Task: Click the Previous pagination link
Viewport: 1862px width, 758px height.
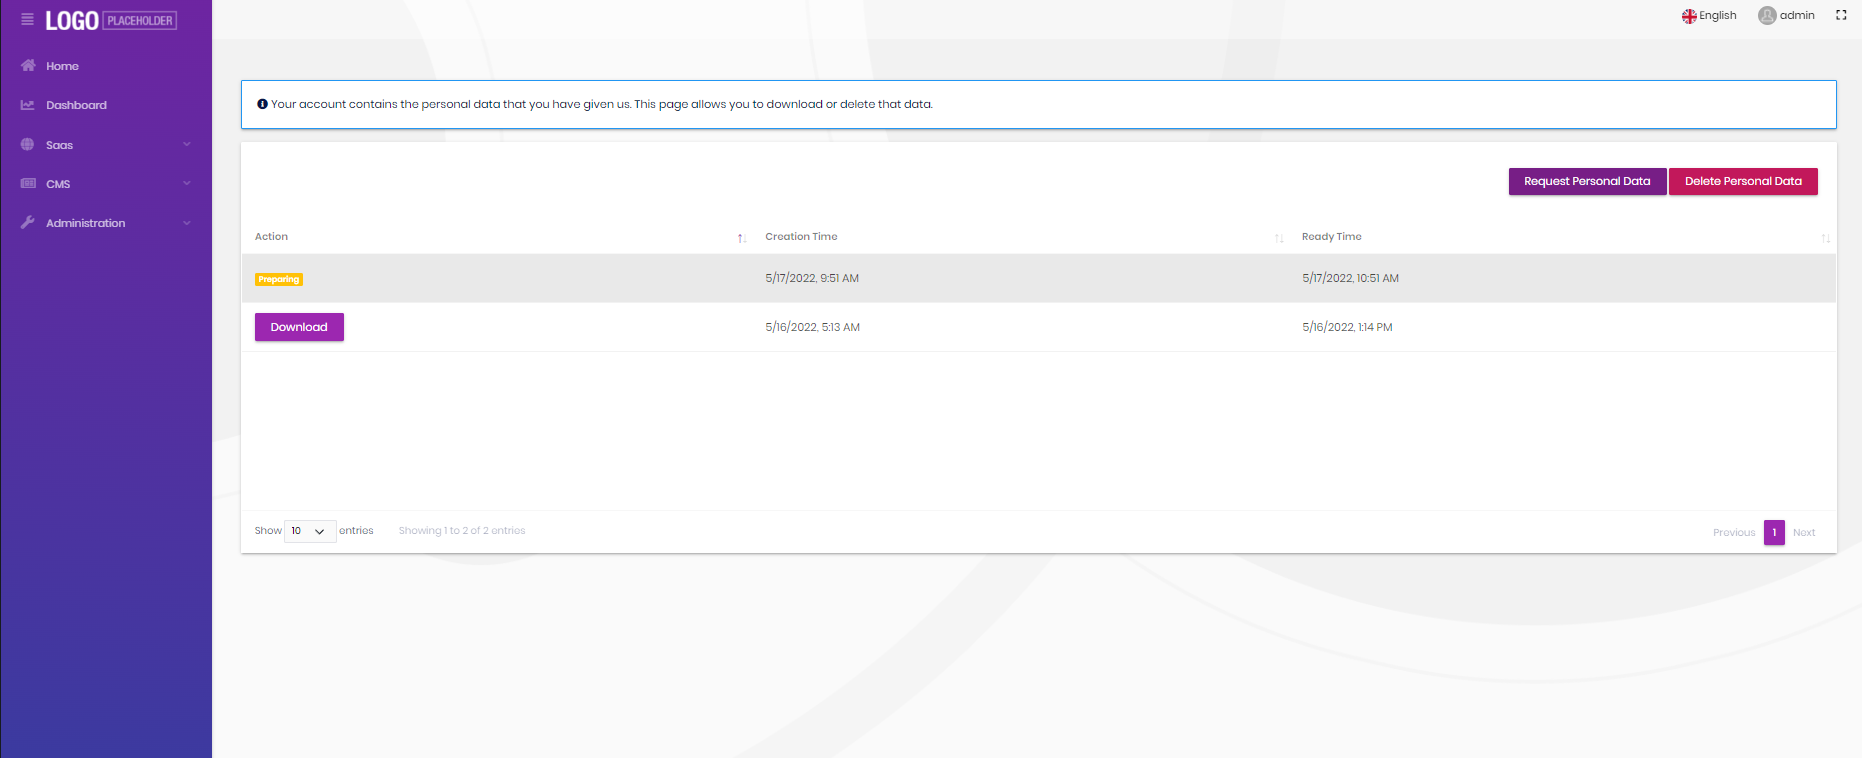Action: click(1734, 533)
